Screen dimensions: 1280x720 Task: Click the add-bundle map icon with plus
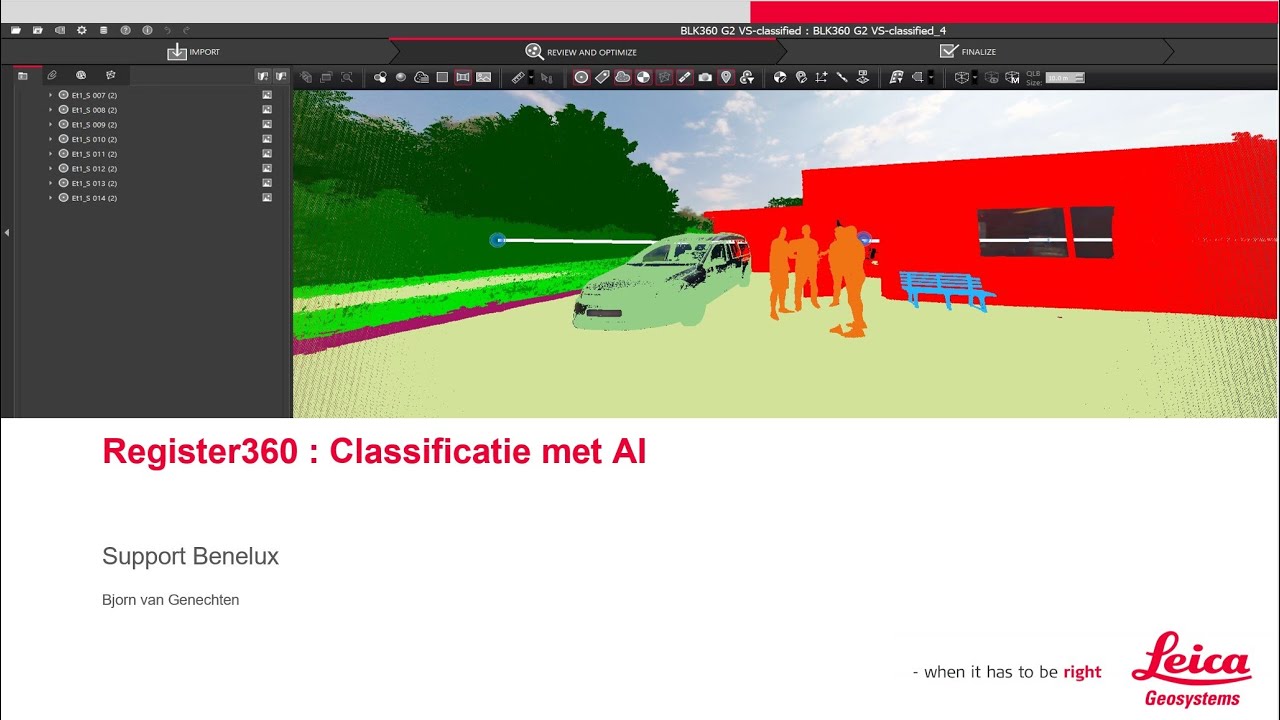tap(262, 76)
